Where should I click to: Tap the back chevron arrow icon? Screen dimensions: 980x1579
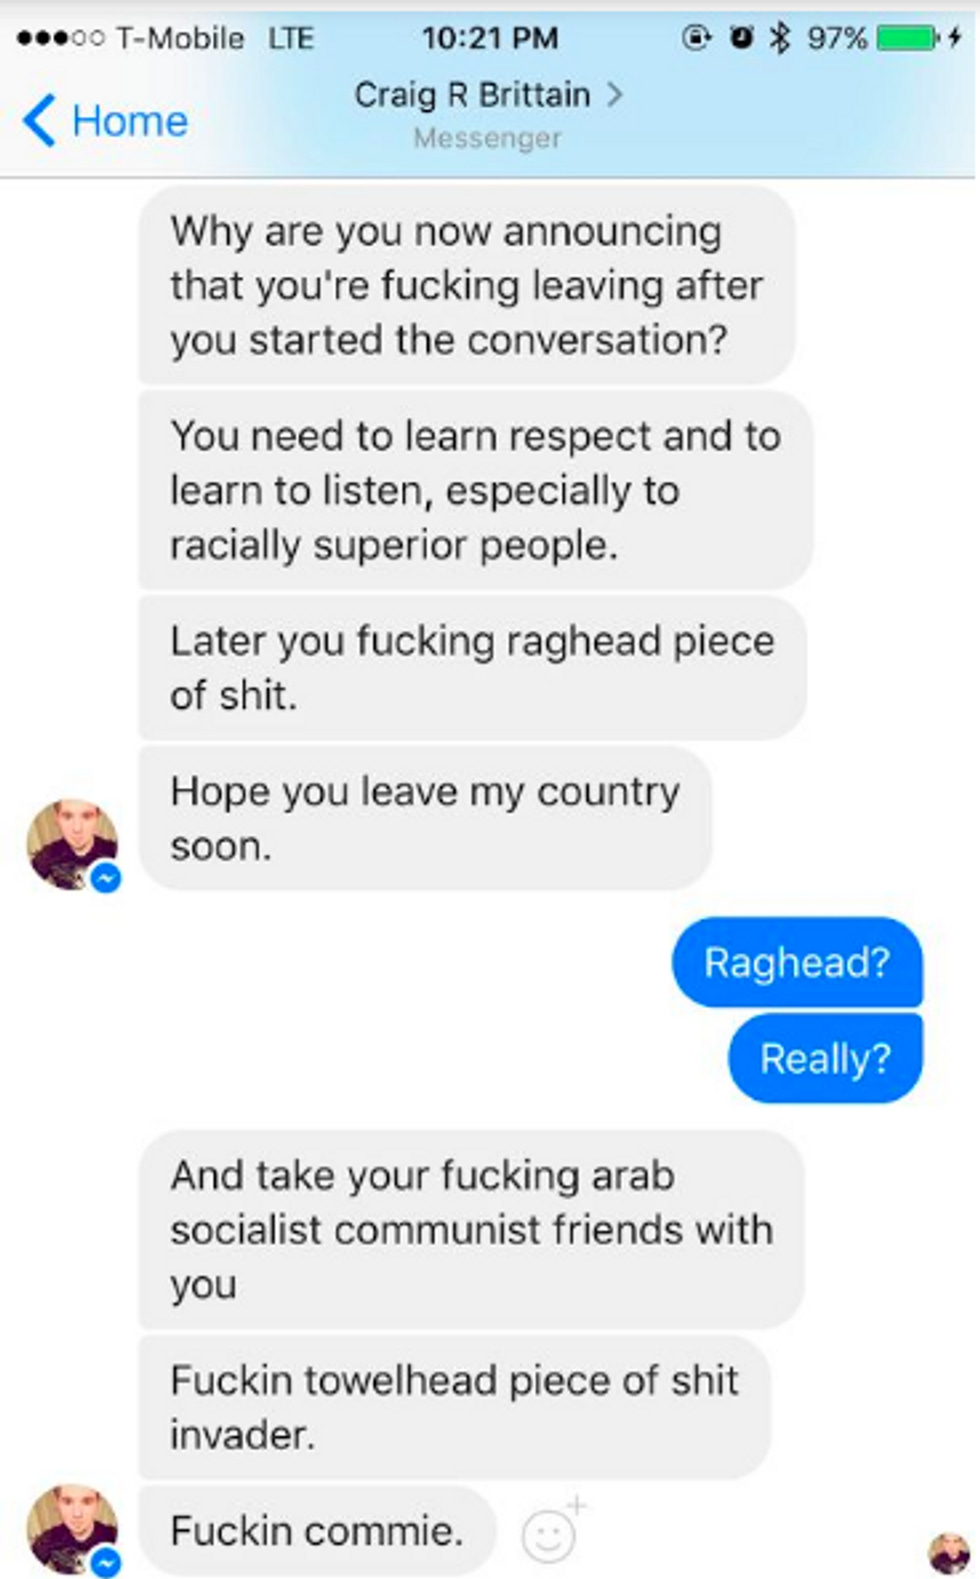[38, 121]
